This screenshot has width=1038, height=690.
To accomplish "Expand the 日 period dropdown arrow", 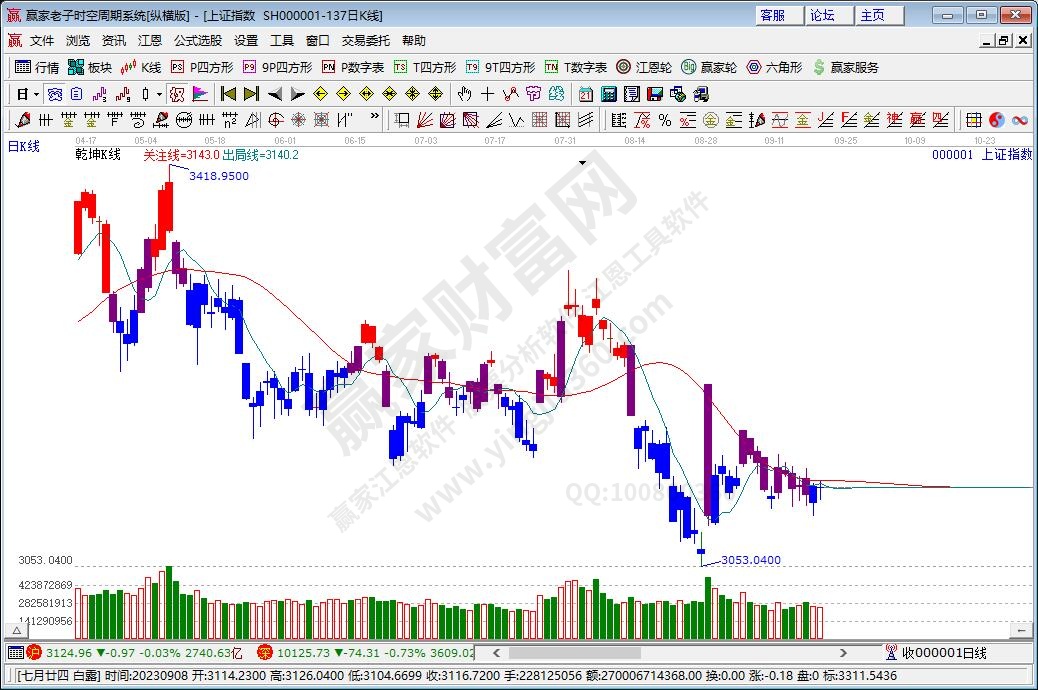I will pos(36,94).
